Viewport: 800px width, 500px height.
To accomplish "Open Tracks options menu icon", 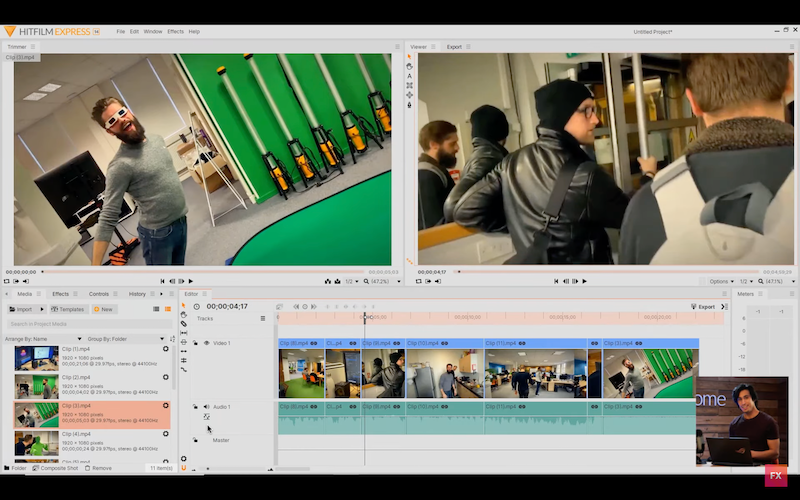I will click(x=263, y=318).
